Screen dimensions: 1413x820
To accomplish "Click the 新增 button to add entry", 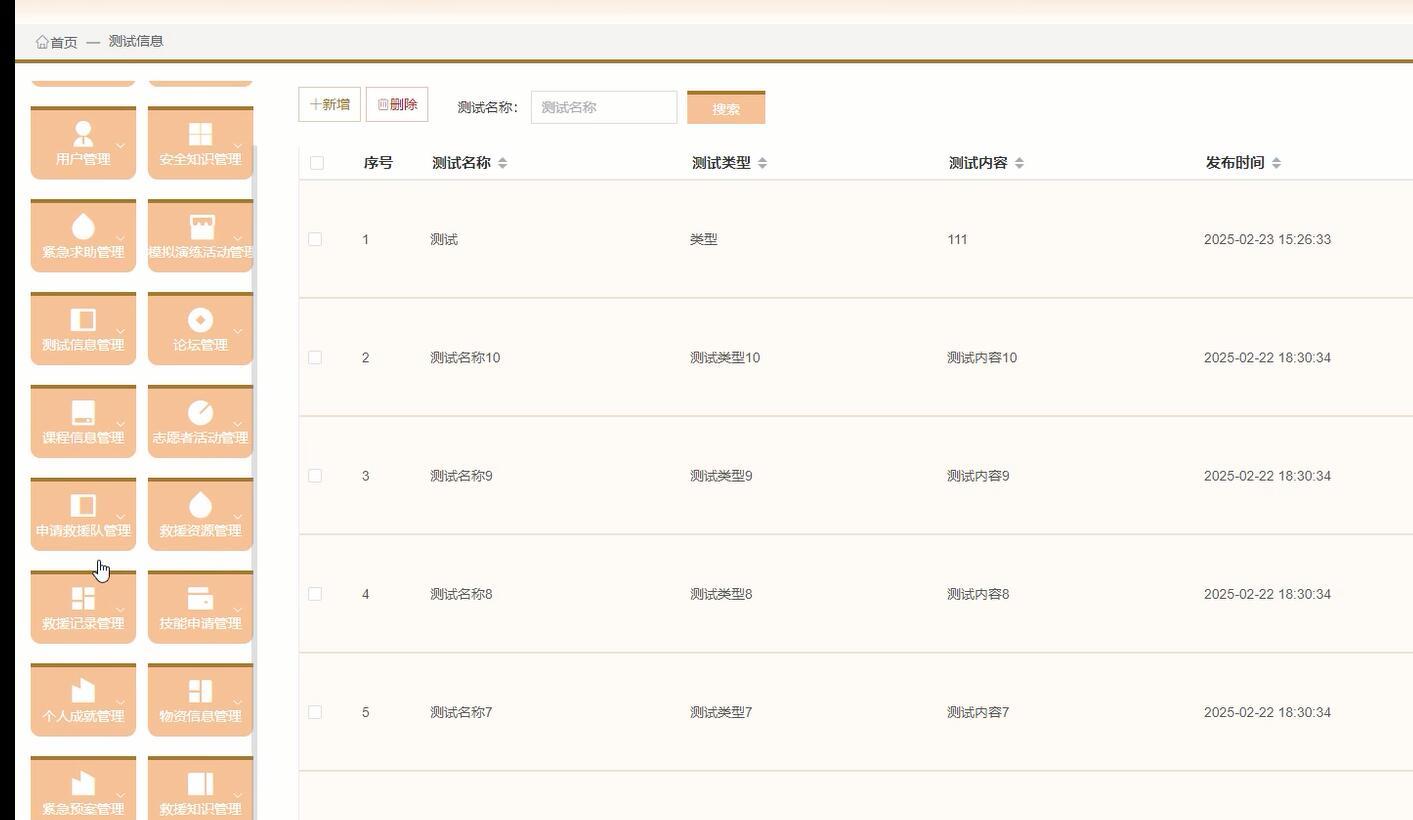I will coord(328,103).
